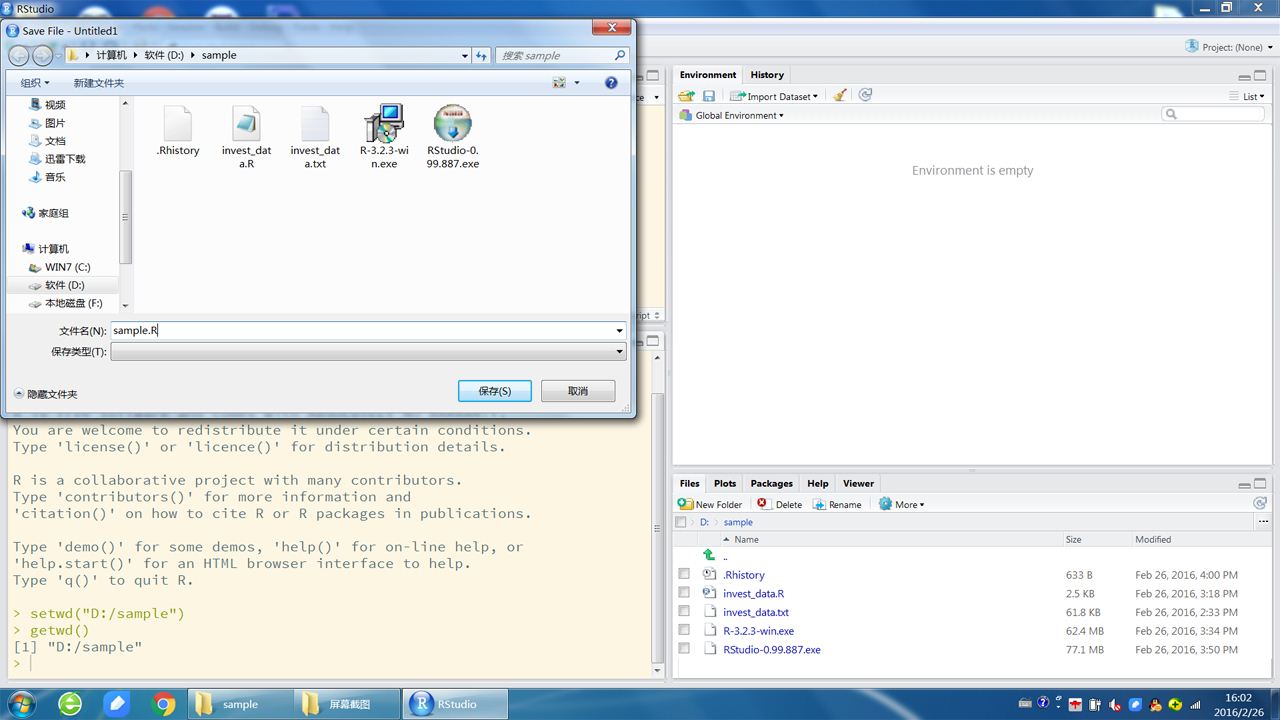
Task: Click the refresh icon in Files pane
Action: pyautogui.click(x=1260, y=504)
